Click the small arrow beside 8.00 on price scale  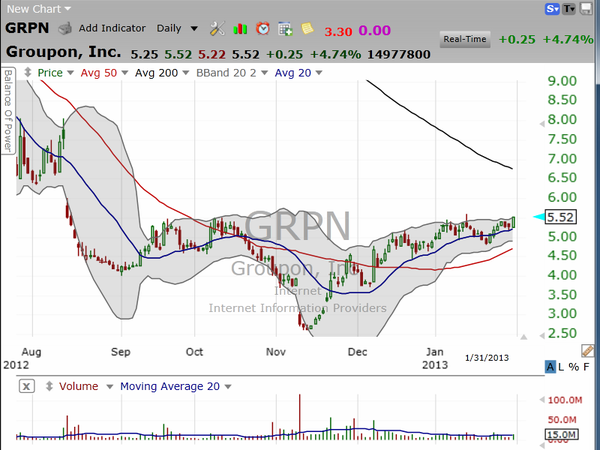tap(542, 124)
